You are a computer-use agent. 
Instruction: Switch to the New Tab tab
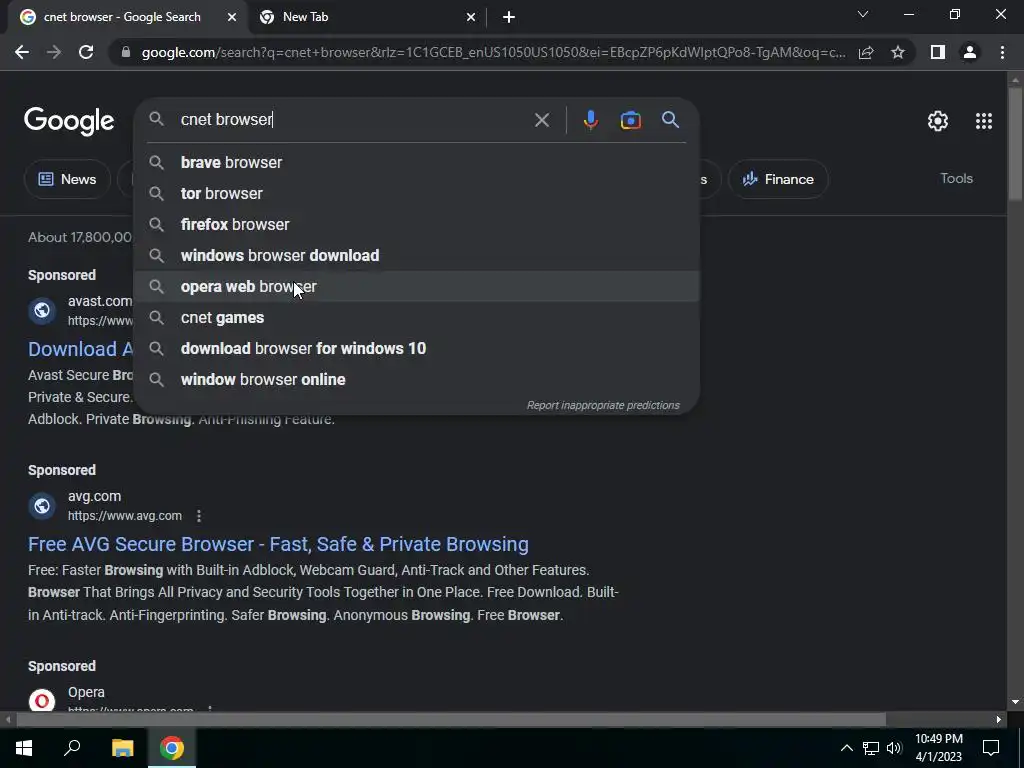pyautogui.click(x=368, y=17)
